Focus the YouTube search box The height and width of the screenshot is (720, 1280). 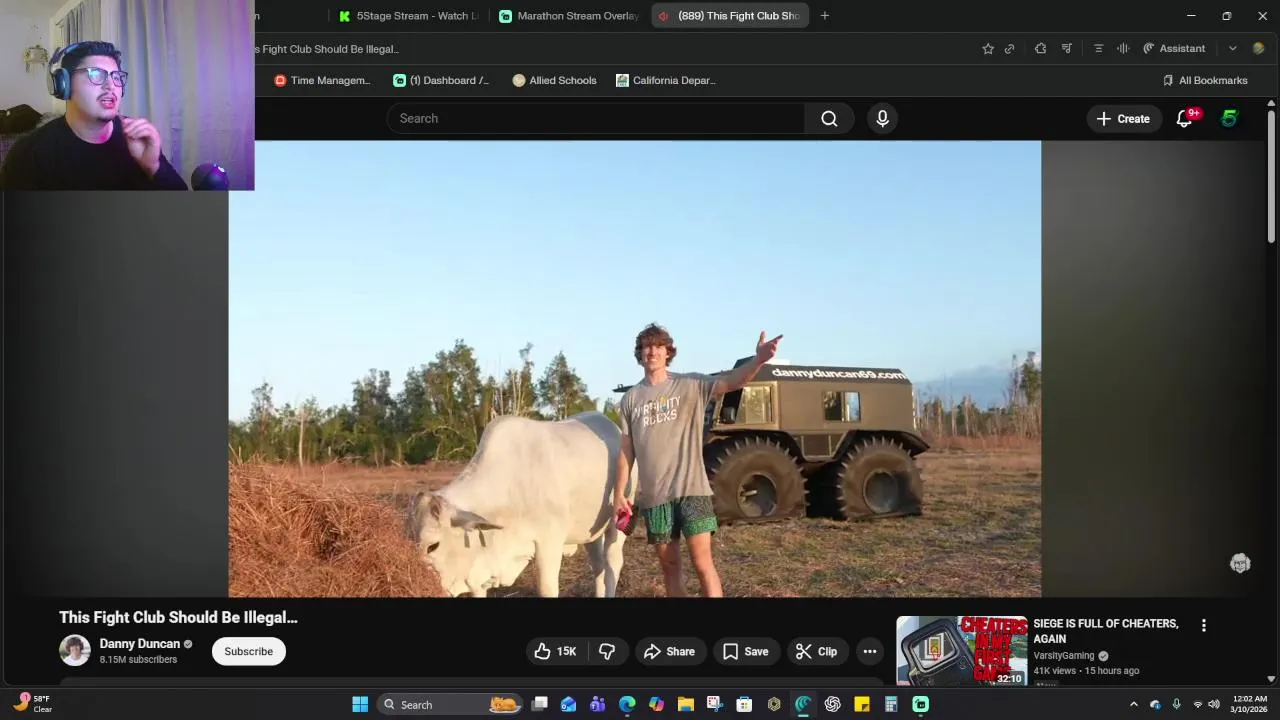(x=596, y=118)
